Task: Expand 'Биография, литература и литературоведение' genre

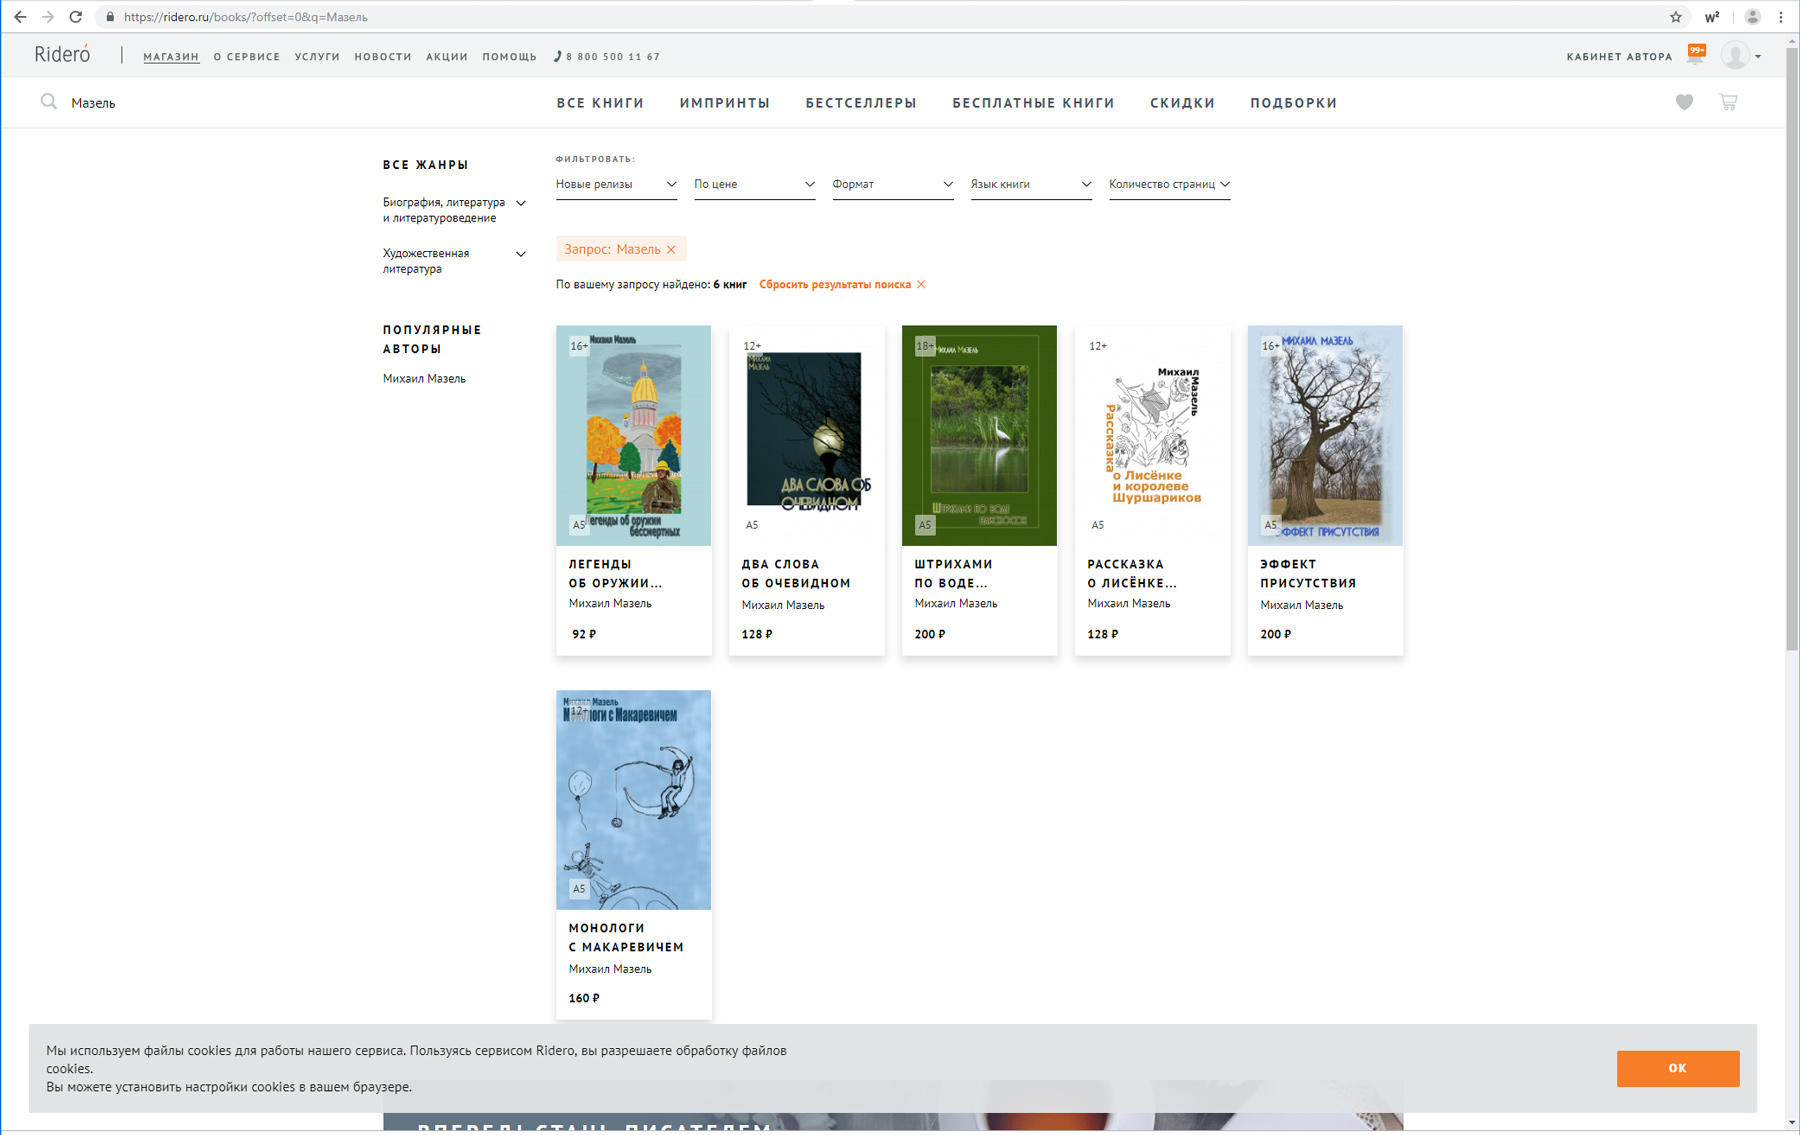Action: click(x=520, y=204)
